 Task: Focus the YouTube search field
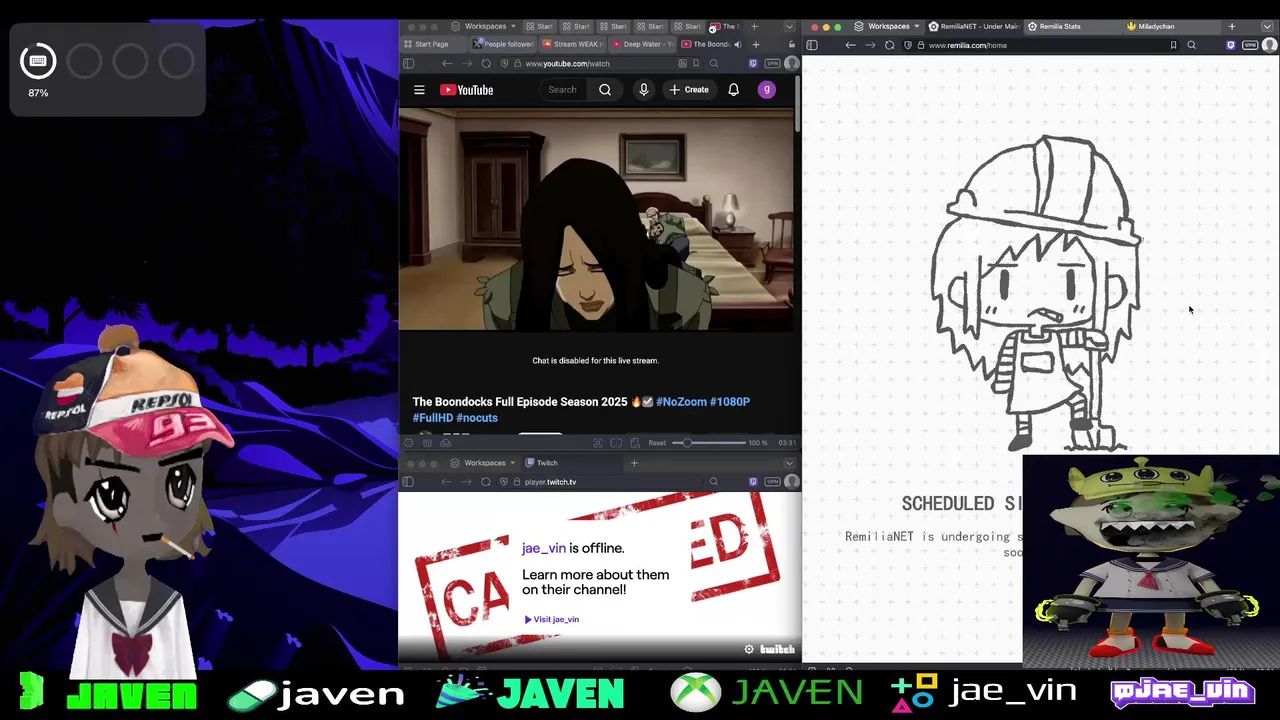click(x=562, y=90)
